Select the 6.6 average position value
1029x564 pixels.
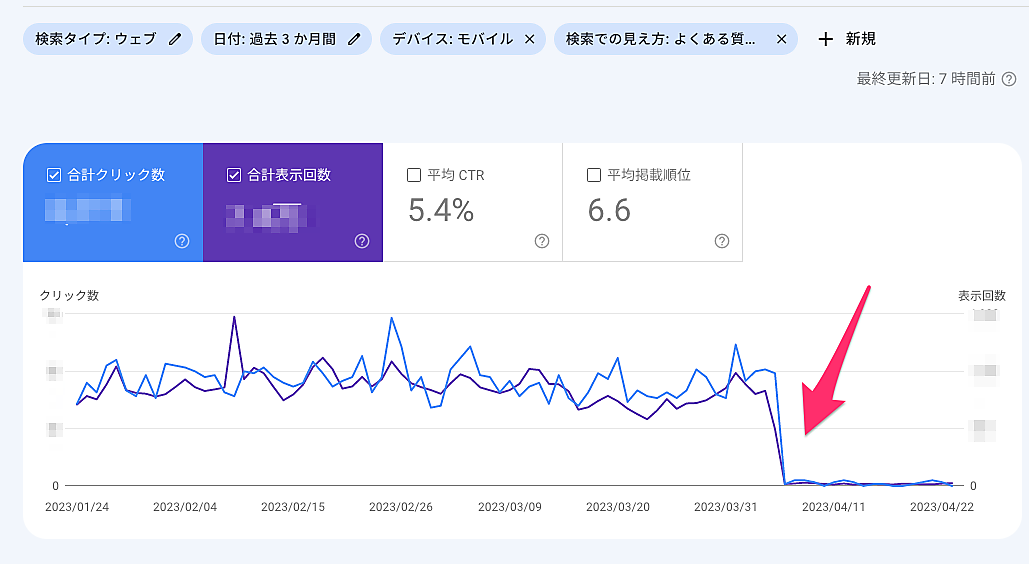click(x=609, y=210)
